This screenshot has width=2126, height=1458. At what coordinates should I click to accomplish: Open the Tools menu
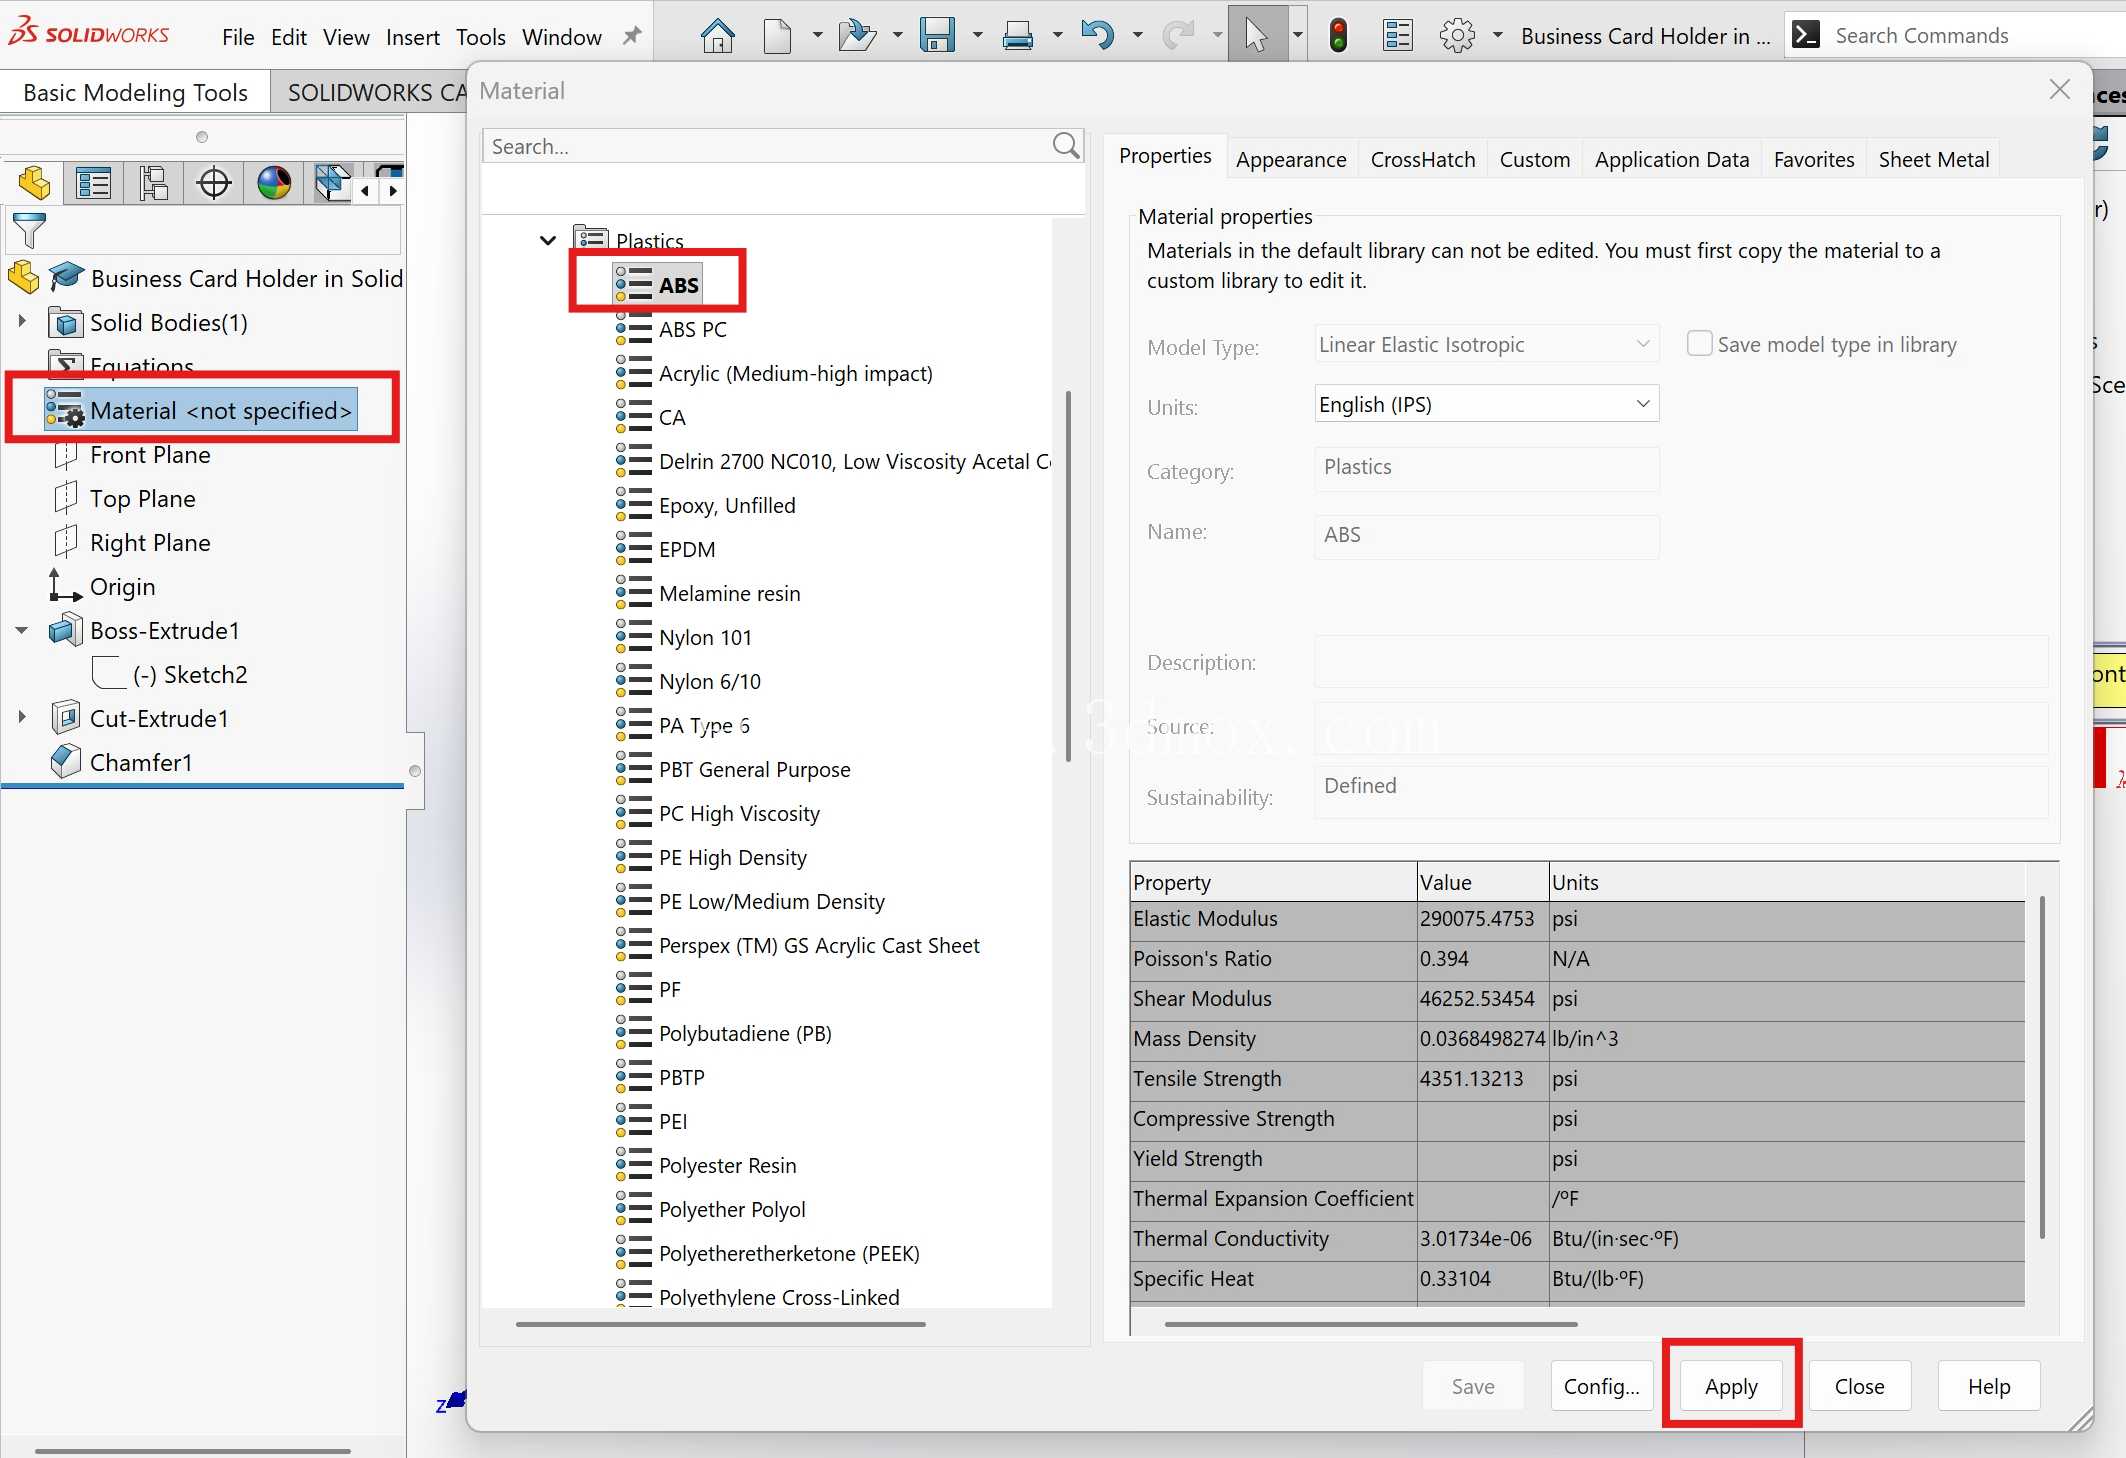481,37
